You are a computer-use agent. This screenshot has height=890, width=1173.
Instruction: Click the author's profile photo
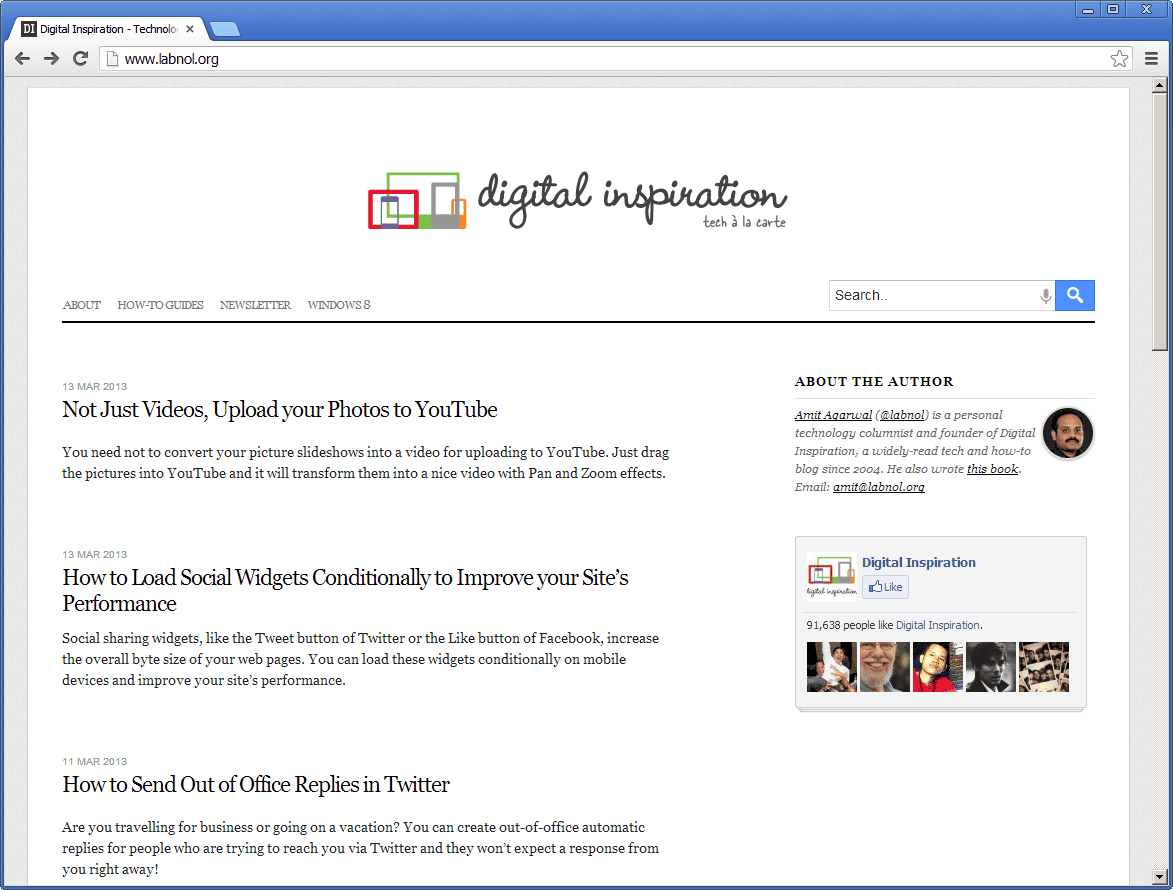tap(1068, 433)
